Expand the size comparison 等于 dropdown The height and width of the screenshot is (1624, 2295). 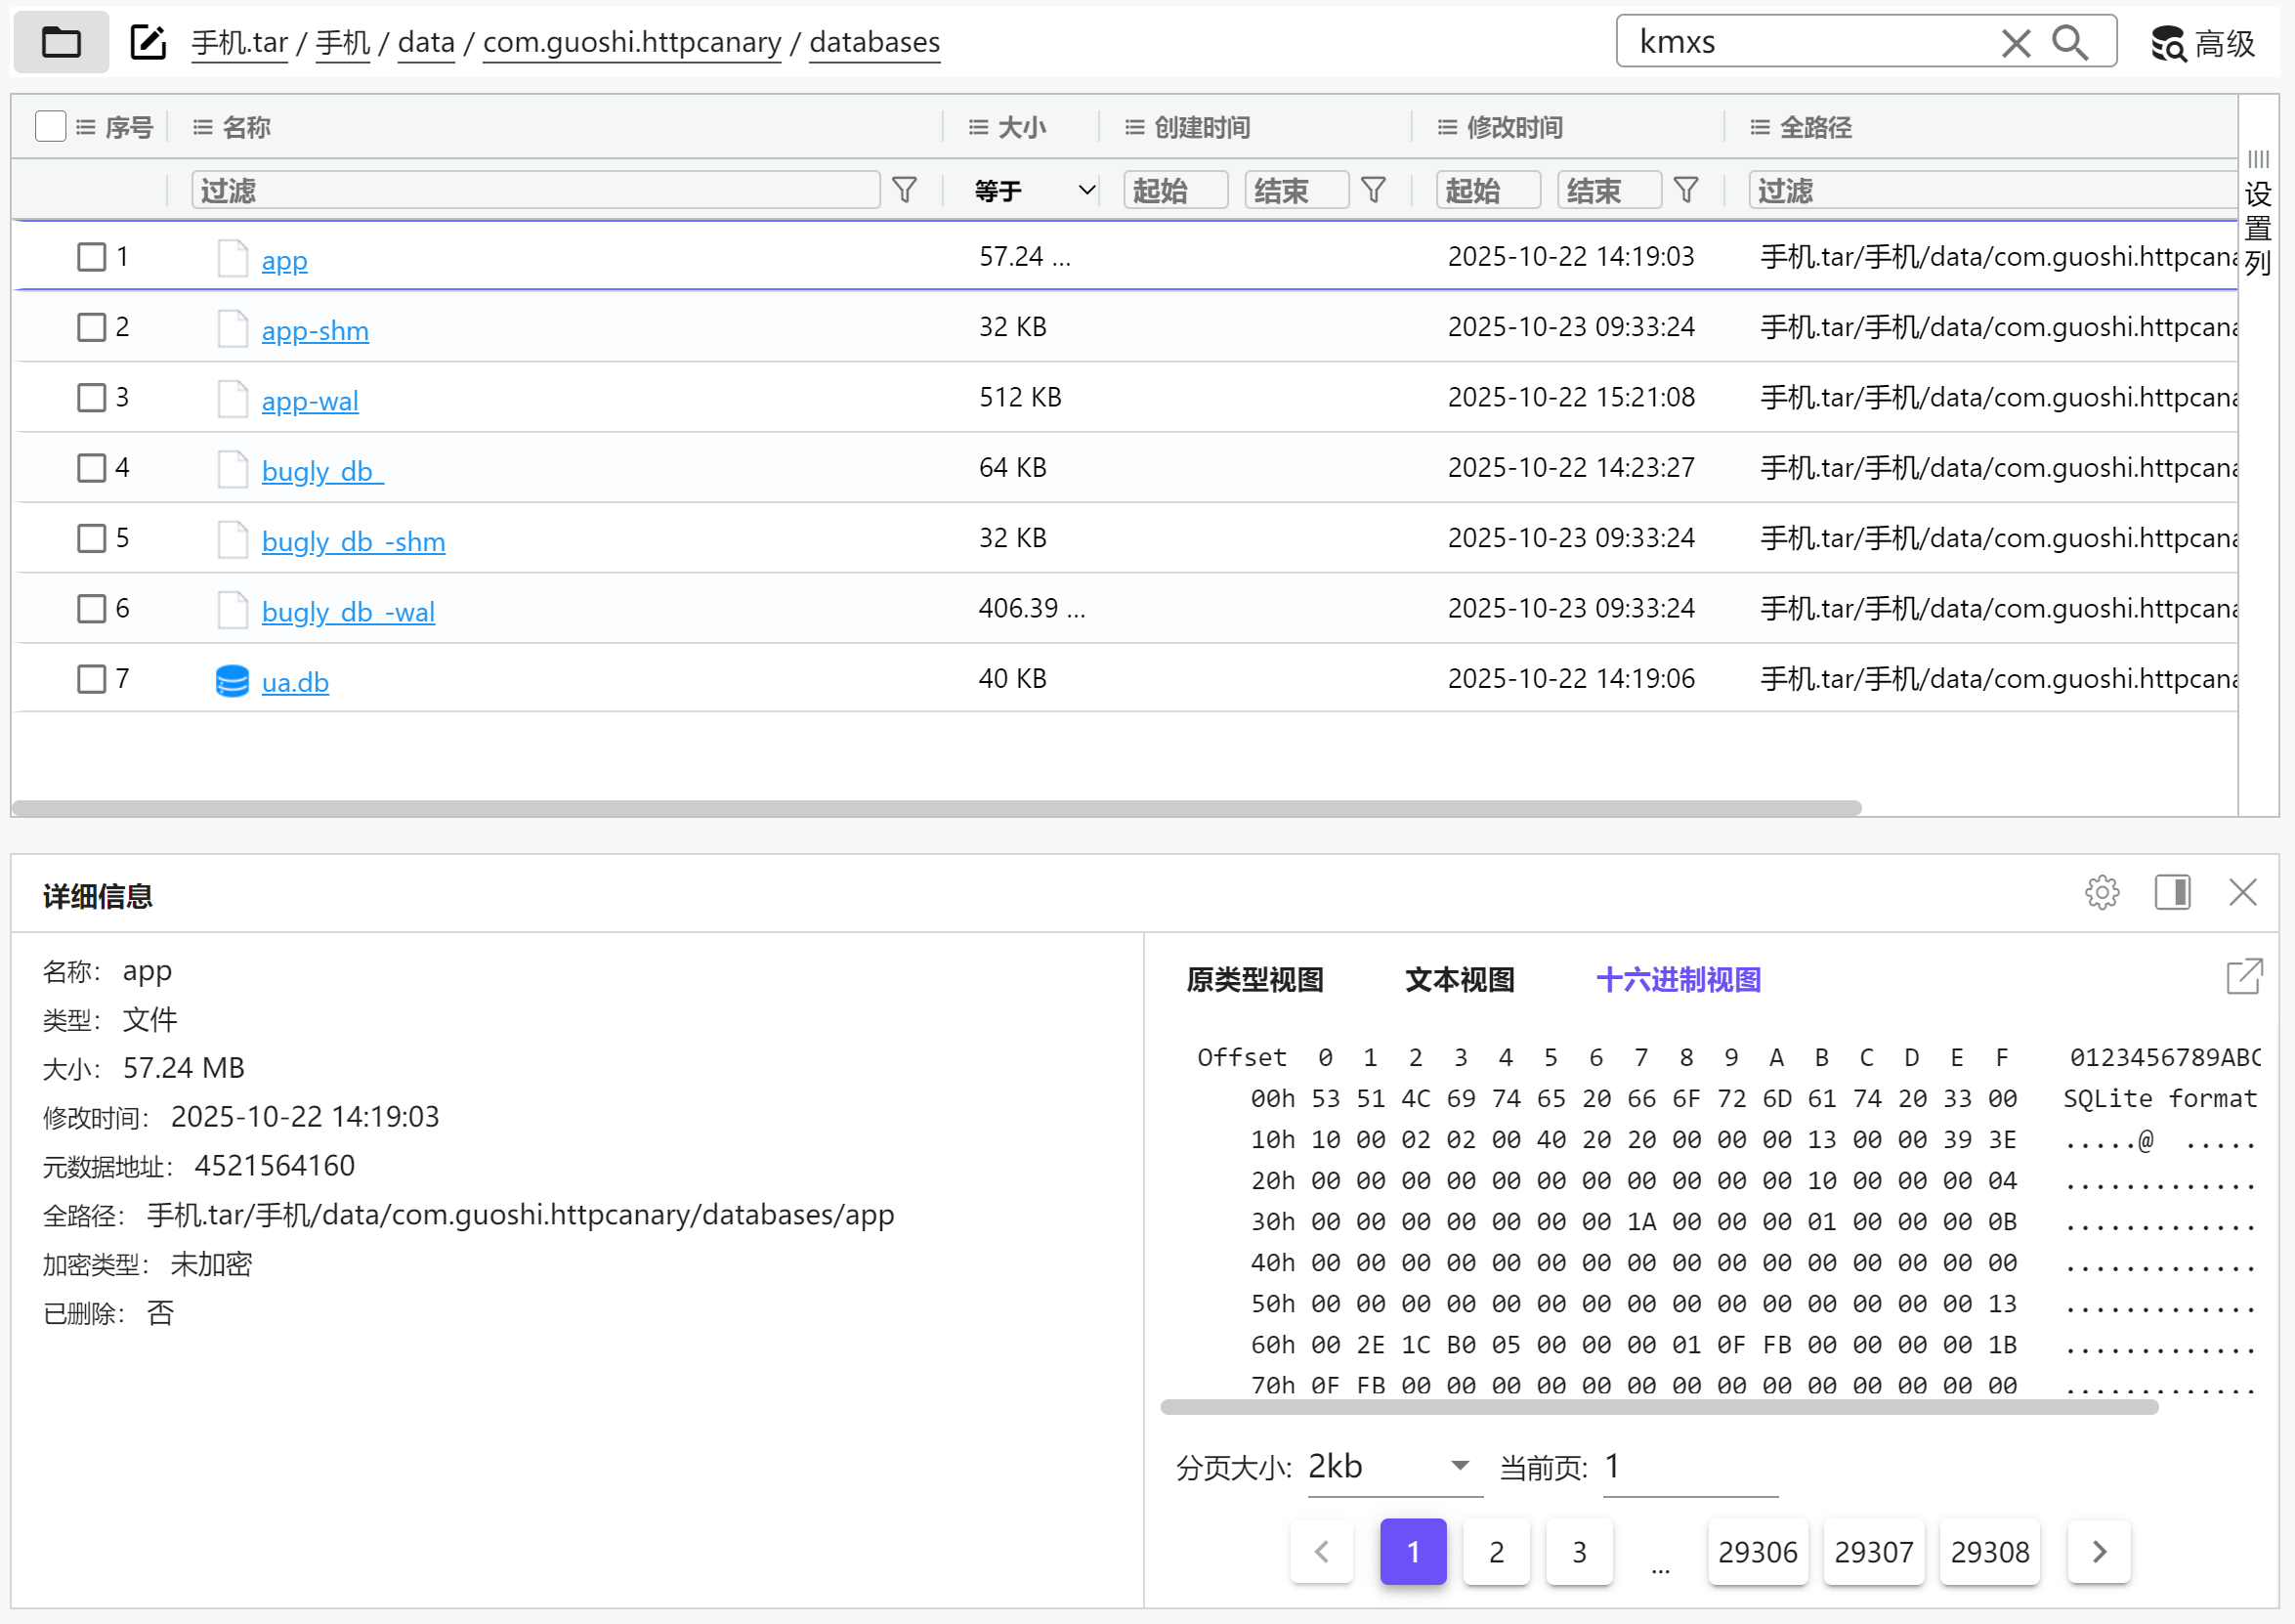pos(1033,190)
